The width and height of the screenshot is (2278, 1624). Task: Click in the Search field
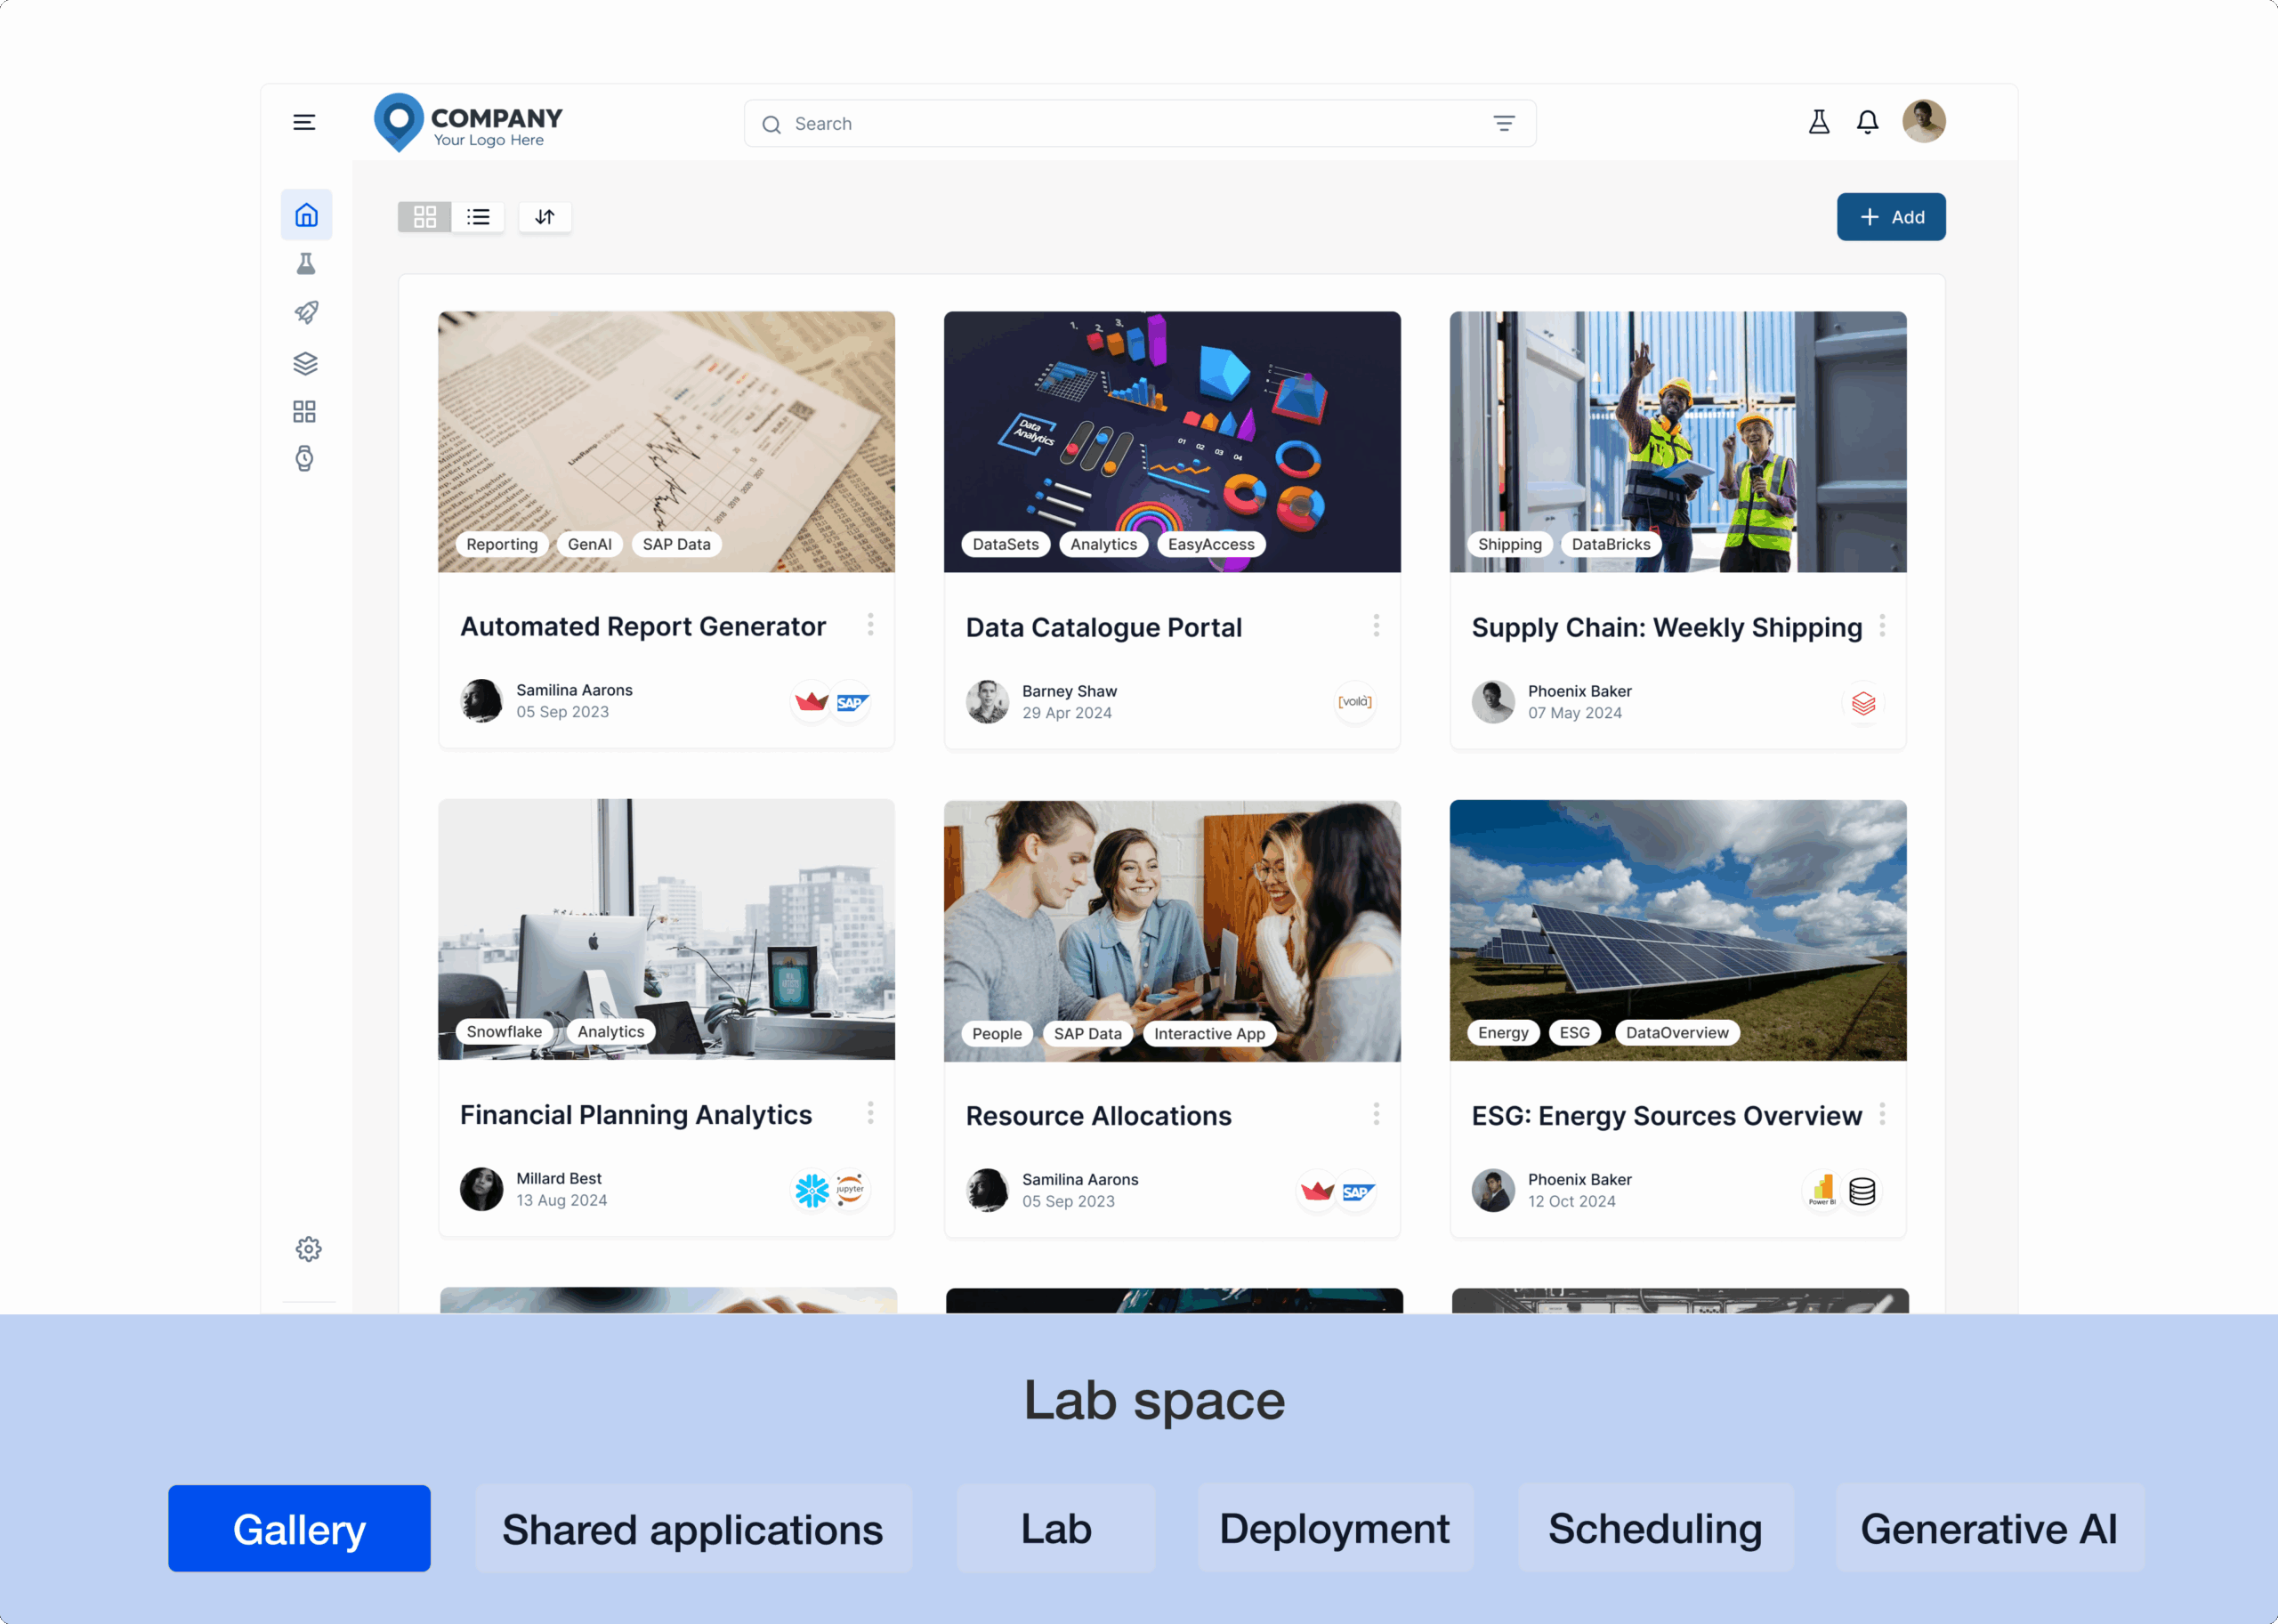tap(1139, 123)
